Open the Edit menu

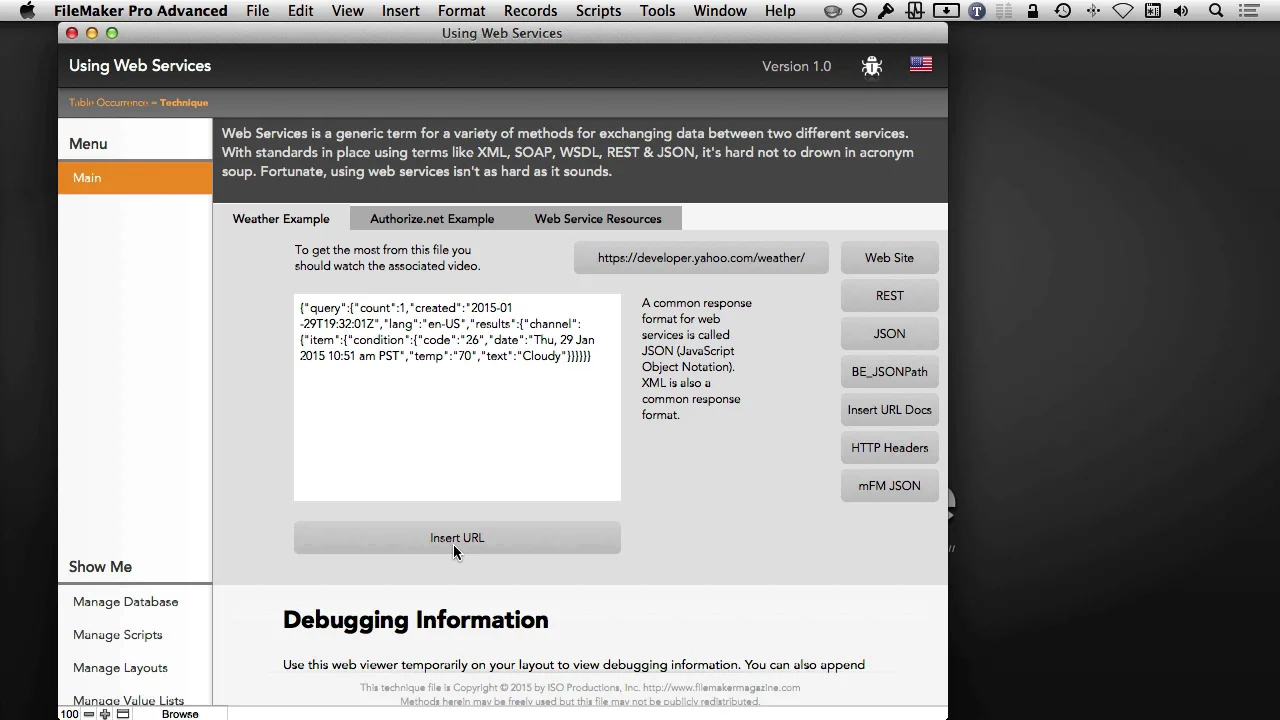(300, 11)
